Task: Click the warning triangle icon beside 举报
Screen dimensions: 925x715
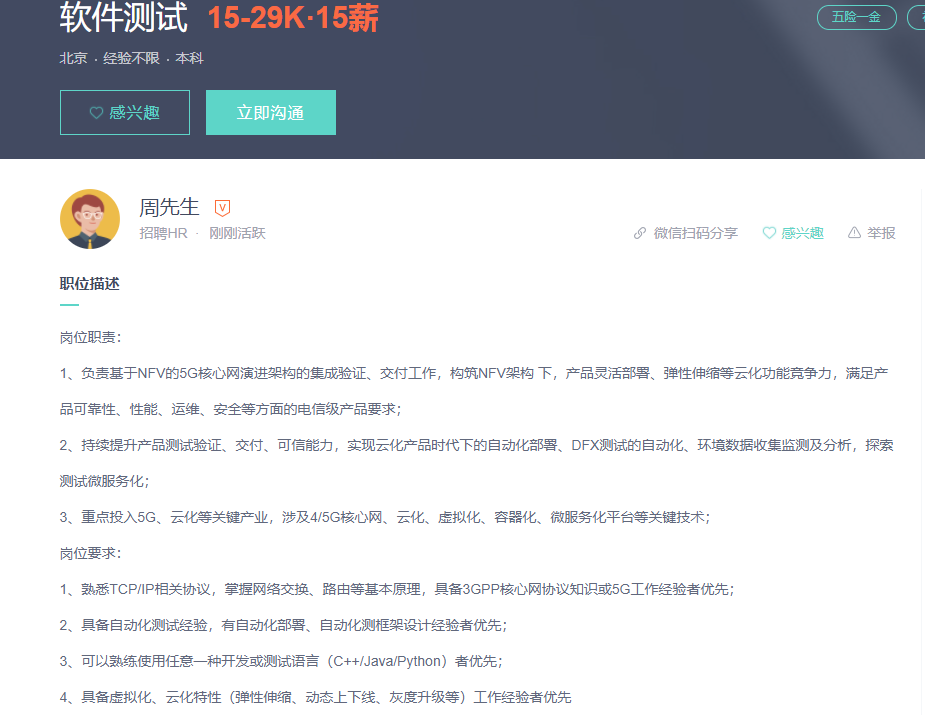Action: pos(854,232)
